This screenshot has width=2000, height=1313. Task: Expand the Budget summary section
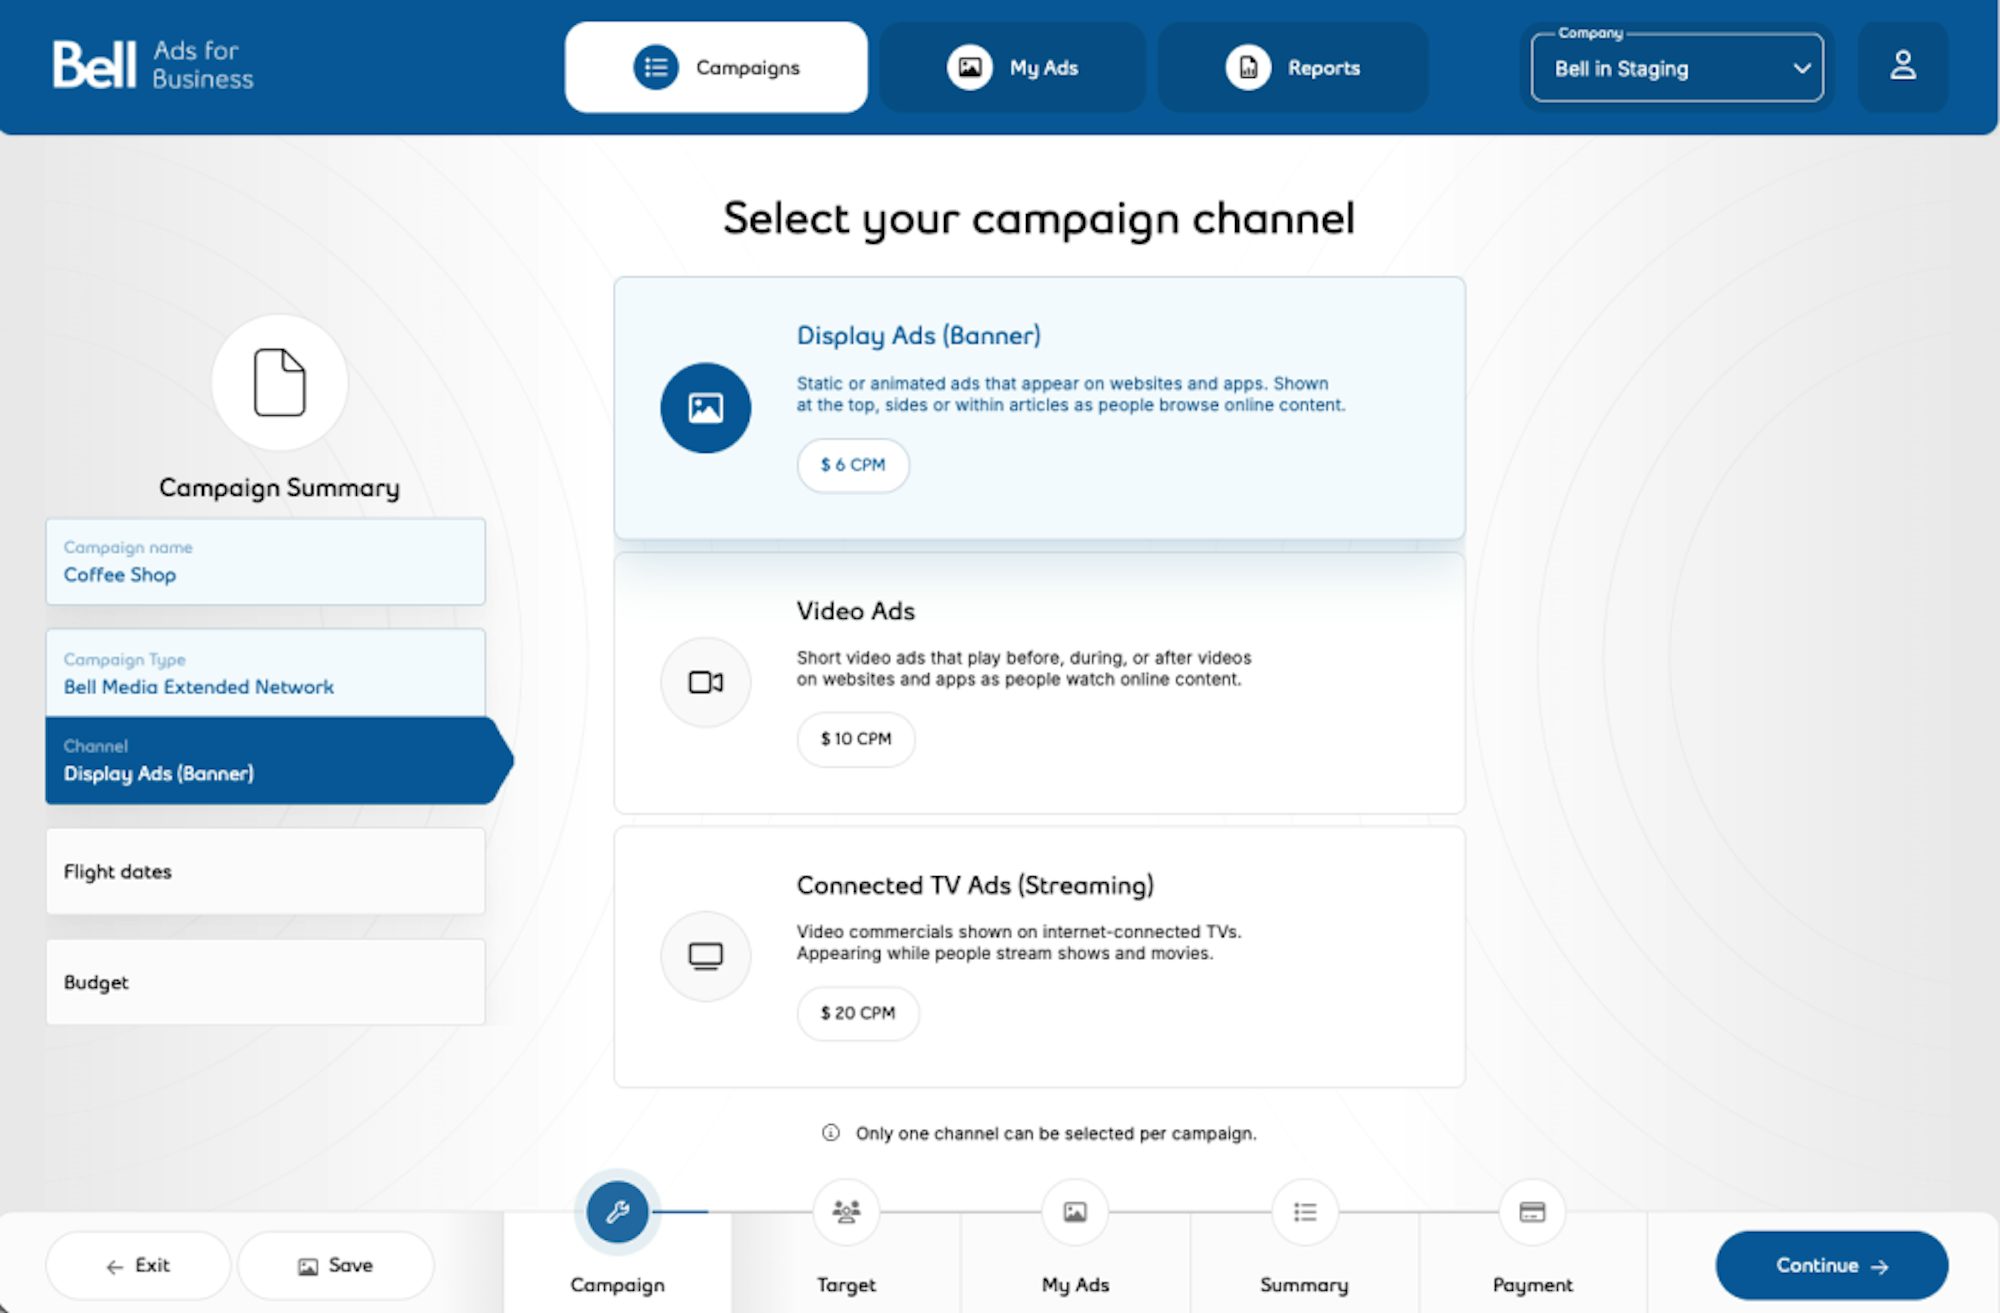pyautogui.click(x=265, y=982)
